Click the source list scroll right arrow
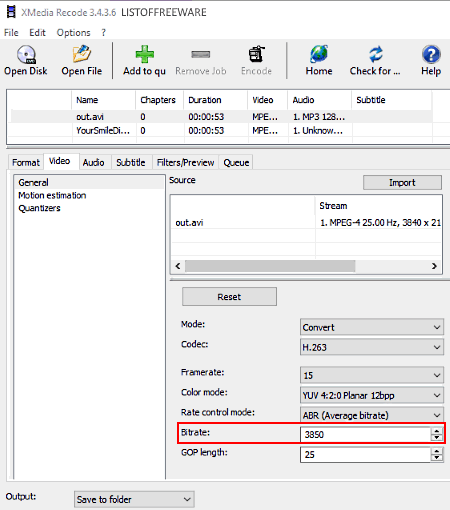450x510 pixels. [434, 266]
